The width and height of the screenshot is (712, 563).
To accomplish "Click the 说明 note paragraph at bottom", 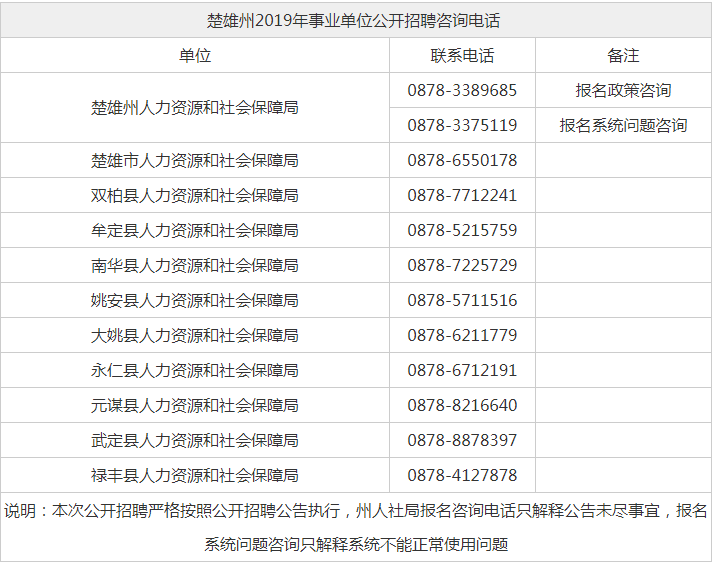I will [x=356, y=527].
